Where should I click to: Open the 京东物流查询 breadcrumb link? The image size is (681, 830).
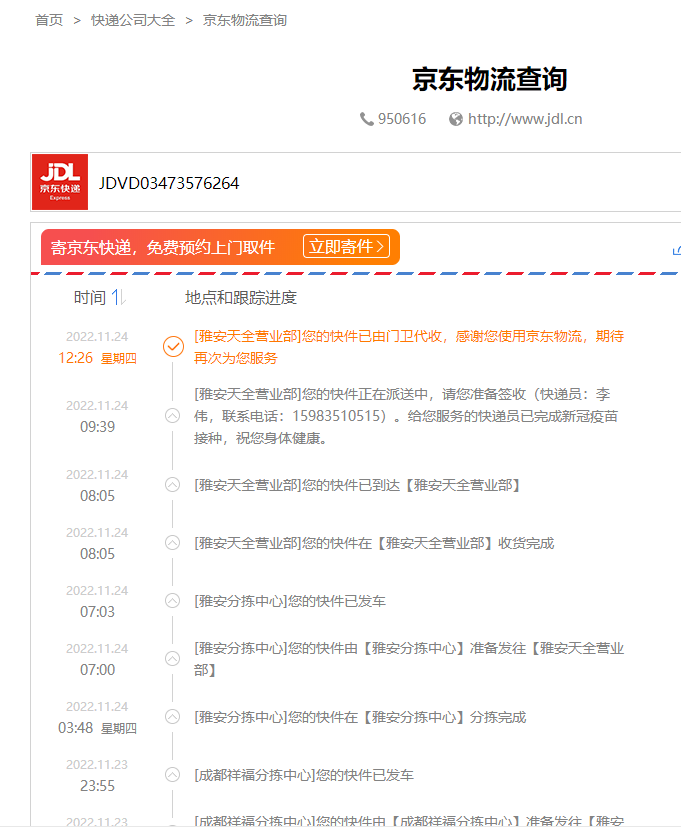pyautogui.click(x=244, y=20)
